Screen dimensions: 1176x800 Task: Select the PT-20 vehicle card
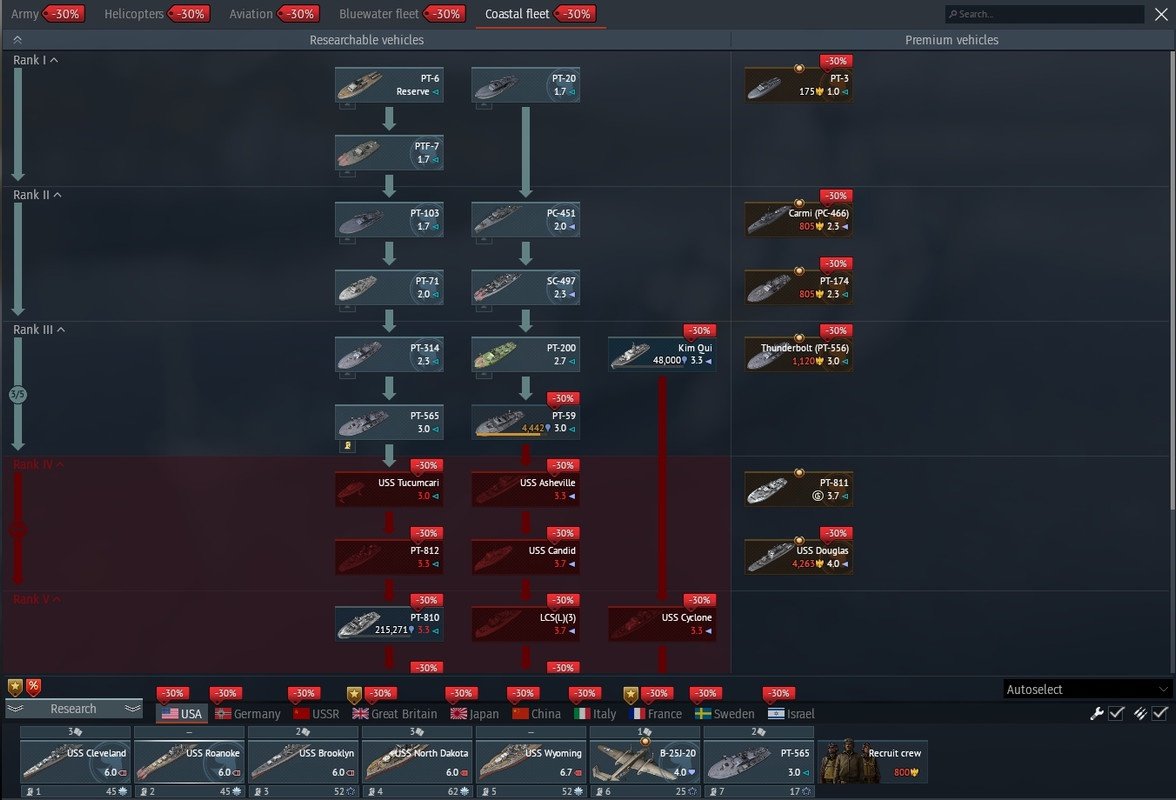pyautogui.click(x=526, y=85)
